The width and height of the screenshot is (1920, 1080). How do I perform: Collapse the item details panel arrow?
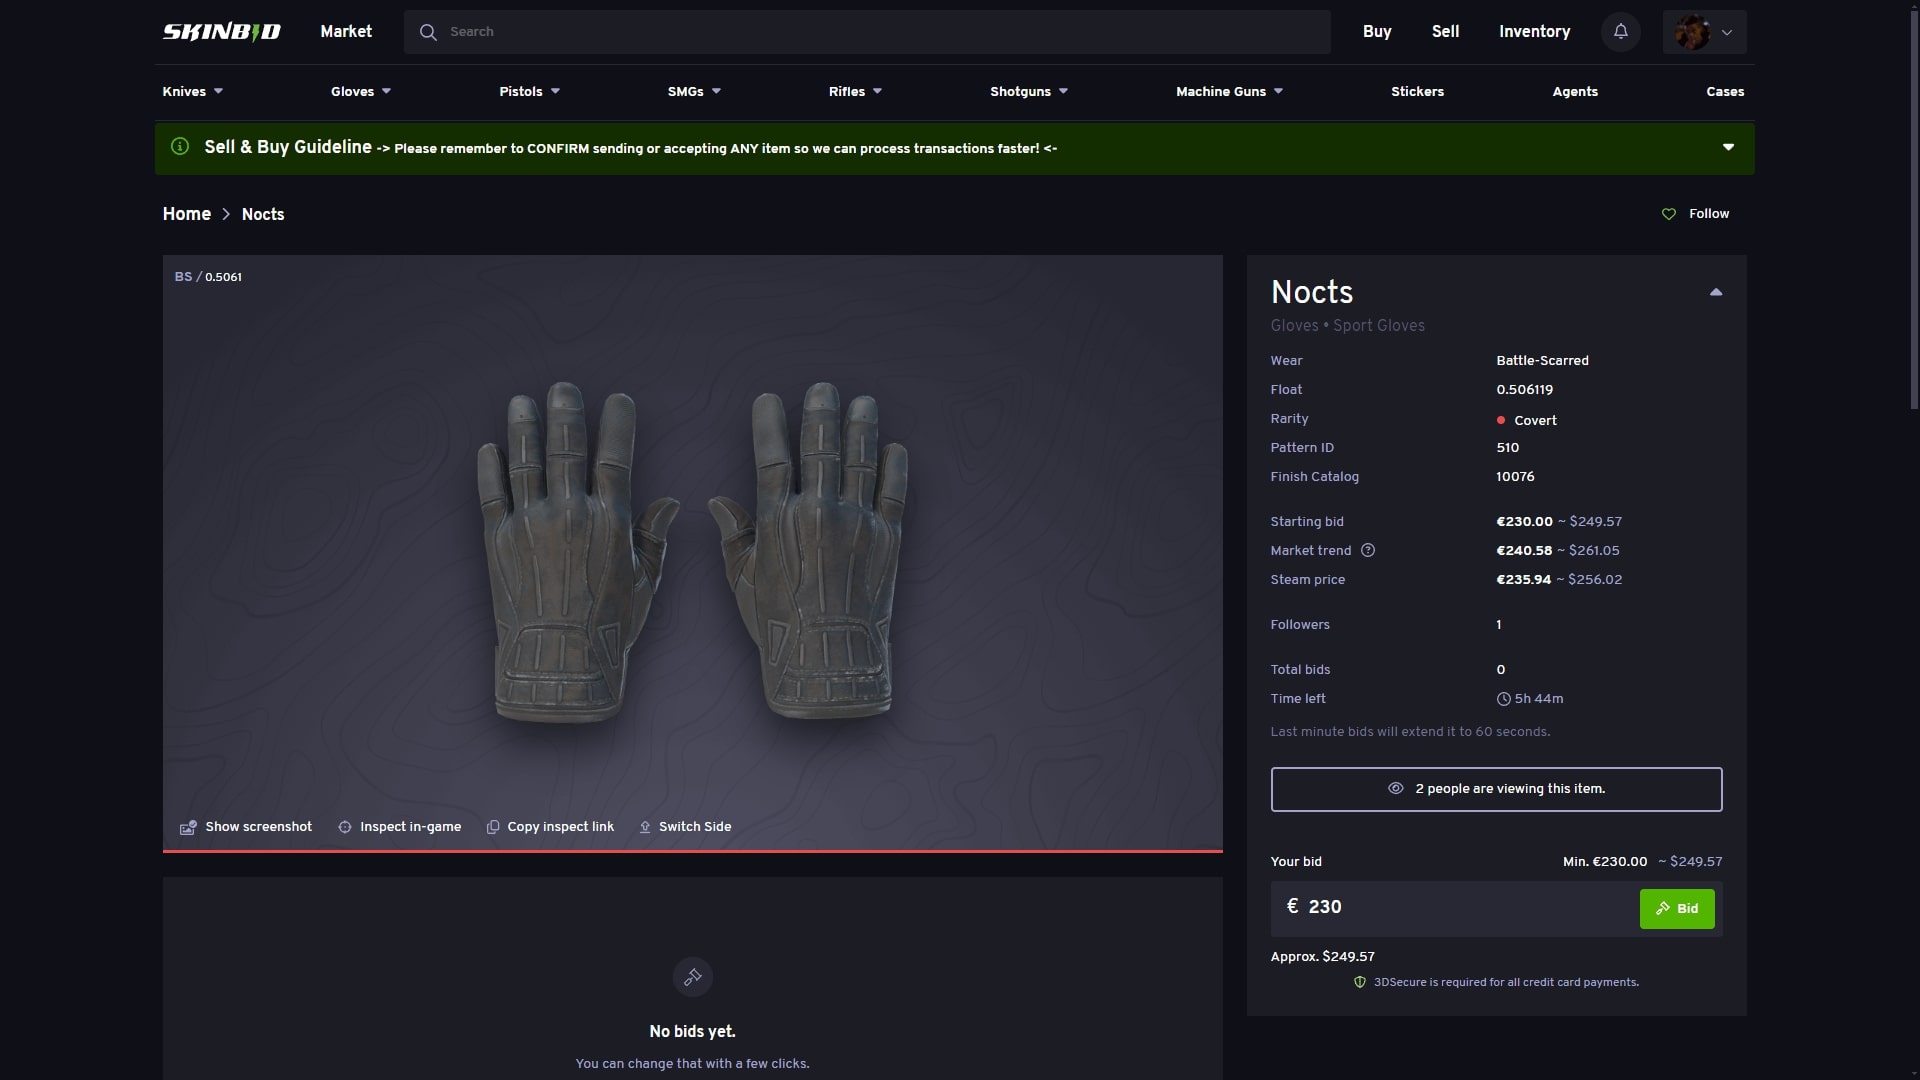pyautogui.click(x=1715, y=291)
